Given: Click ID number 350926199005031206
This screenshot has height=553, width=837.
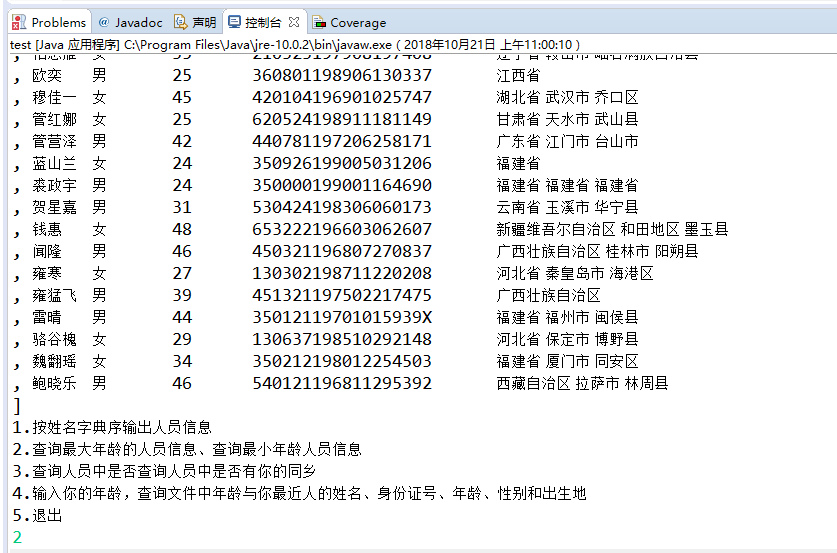Looking at the screenshot, I should [x=342, y=163].
